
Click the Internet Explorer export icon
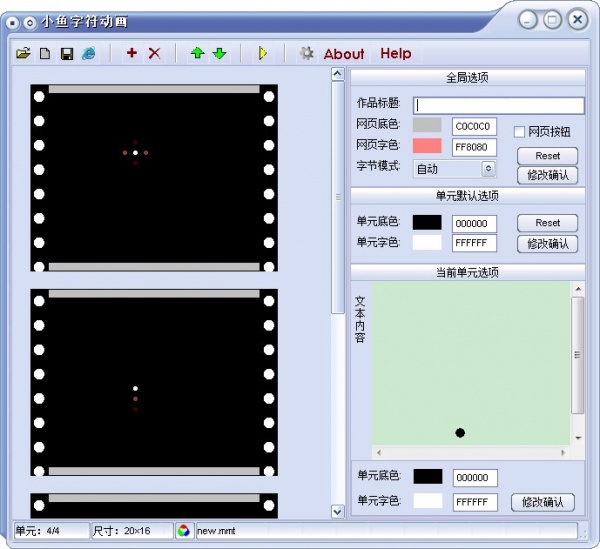pyautogui.click(x=89, y=54)
